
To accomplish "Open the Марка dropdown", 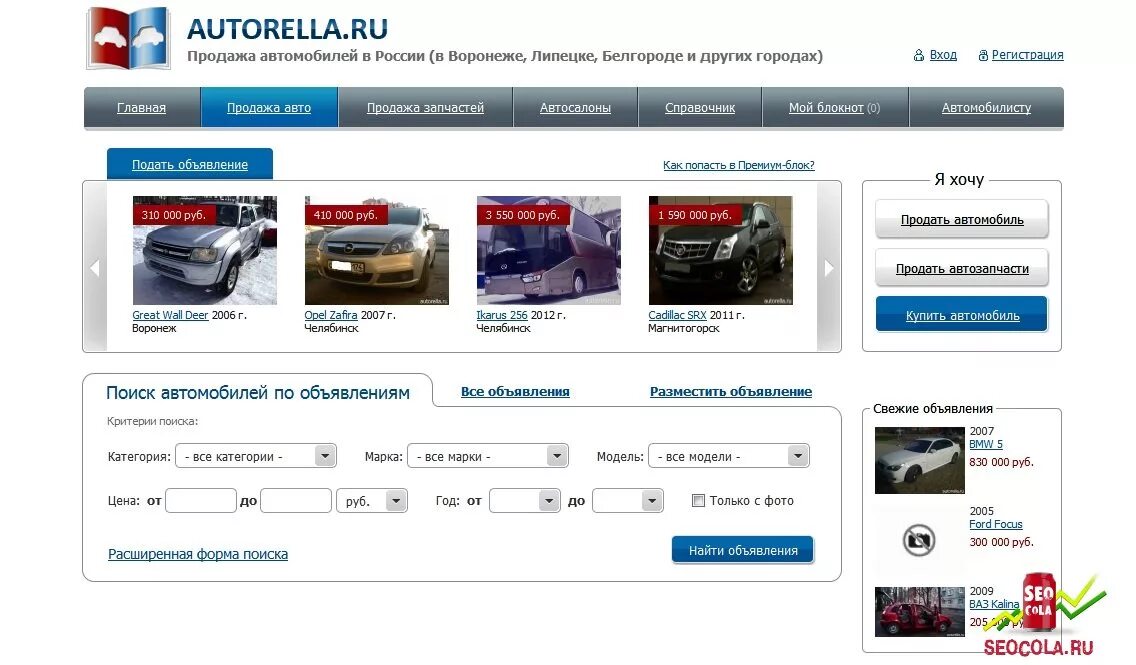I will [488, 456].
